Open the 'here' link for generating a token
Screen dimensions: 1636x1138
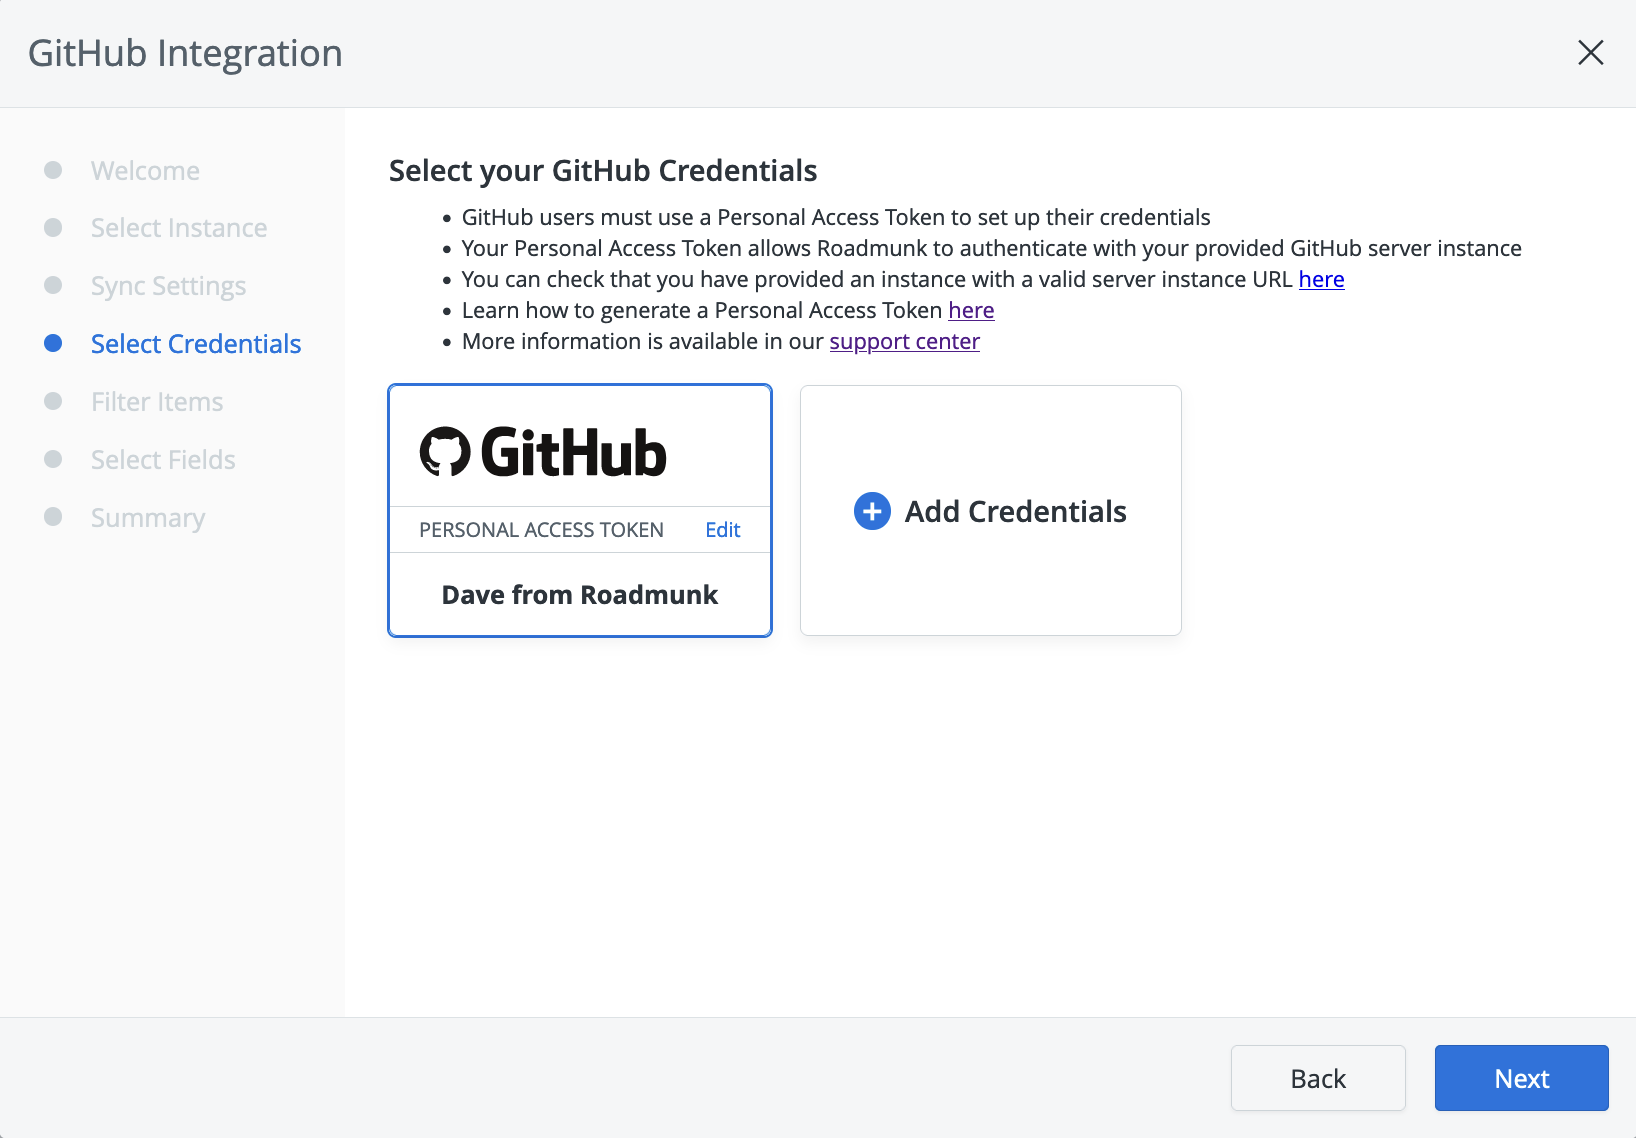click(x=971, y=310)
